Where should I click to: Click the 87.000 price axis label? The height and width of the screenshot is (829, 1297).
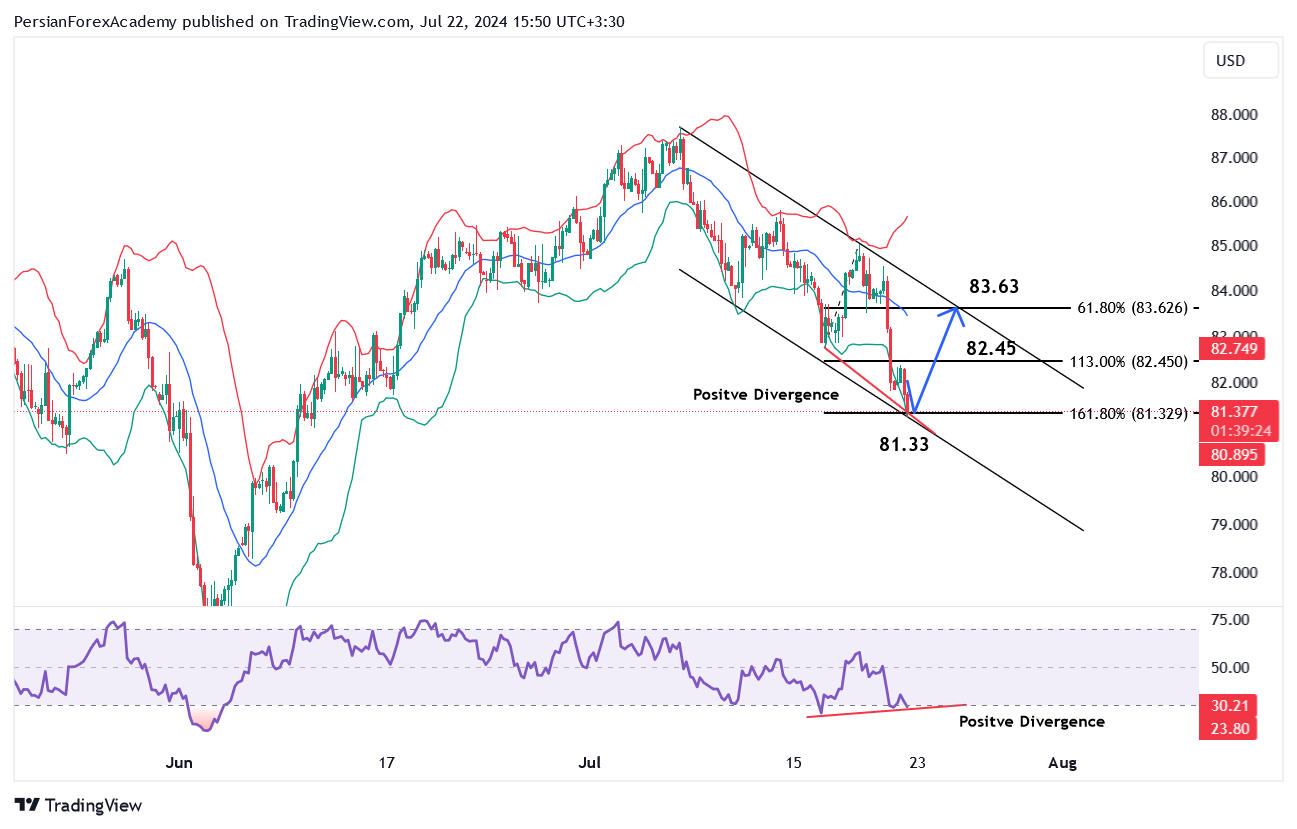pos(1232,158)
